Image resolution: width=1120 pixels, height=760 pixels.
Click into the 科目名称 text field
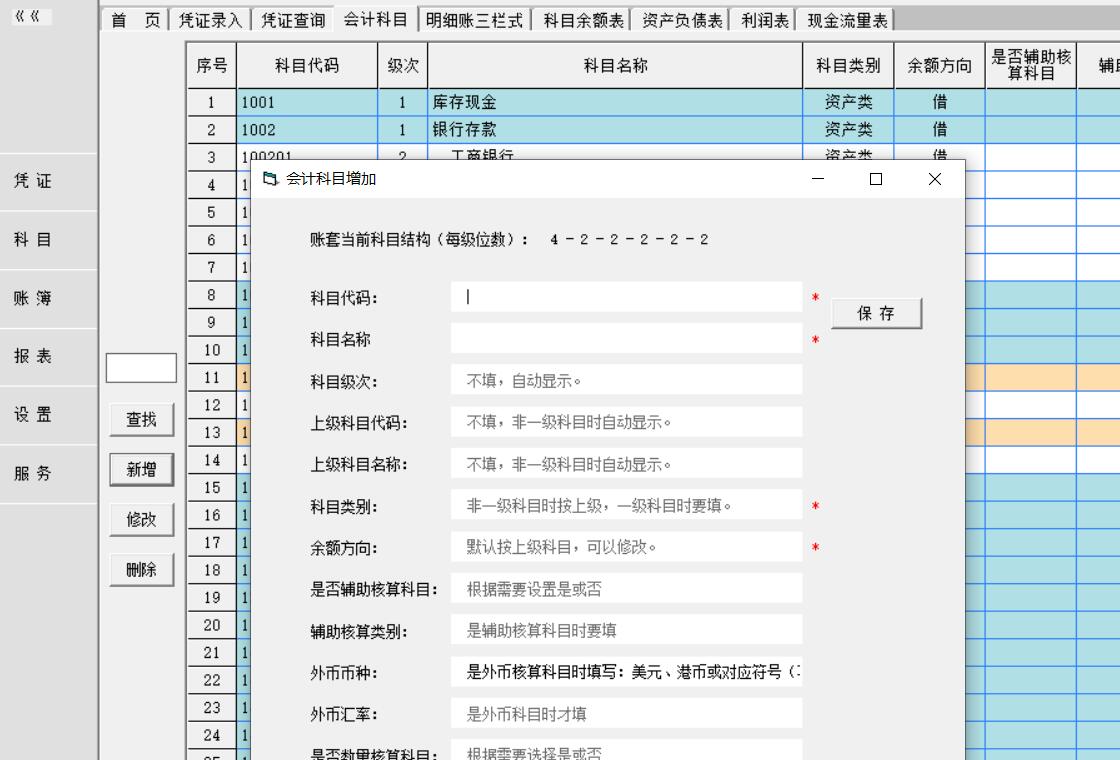[x=626, y=339]
